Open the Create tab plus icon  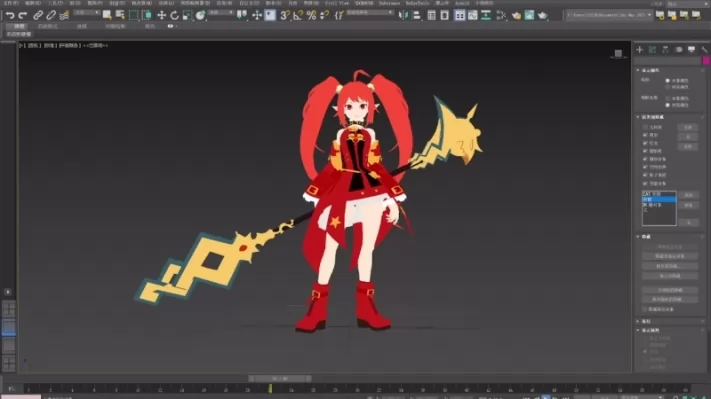(x=640, y=49)
